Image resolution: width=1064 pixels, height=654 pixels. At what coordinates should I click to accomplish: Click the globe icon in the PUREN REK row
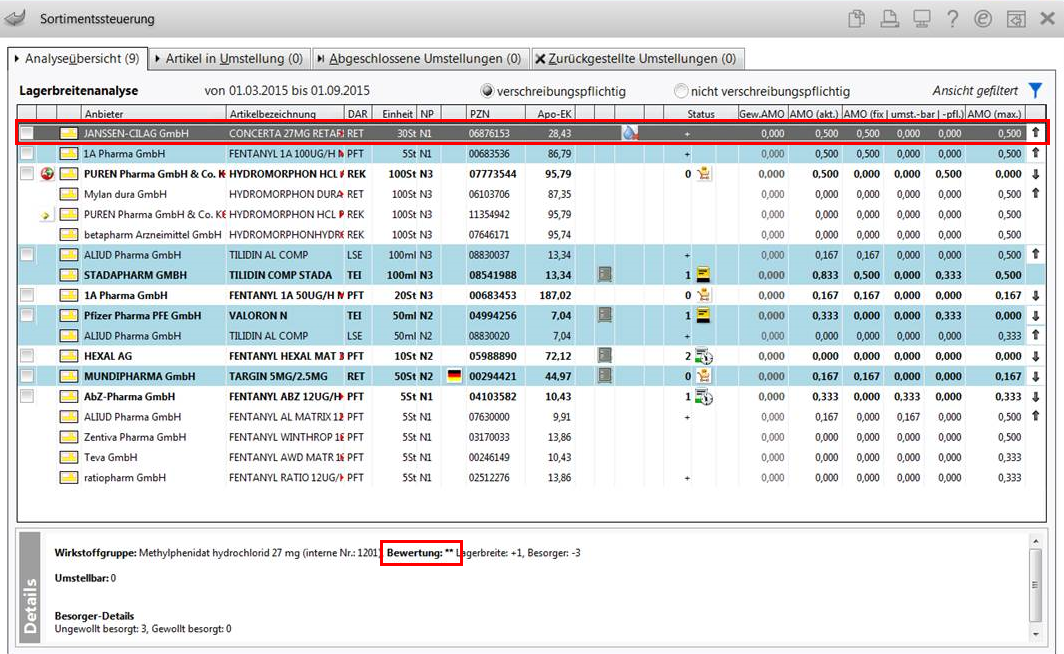pos(47,174)
